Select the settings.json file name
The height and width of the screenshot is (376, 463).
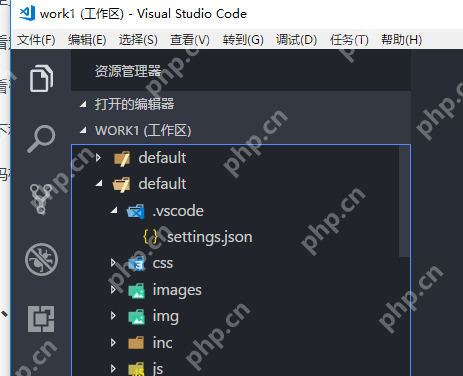[x=210, y=237]
